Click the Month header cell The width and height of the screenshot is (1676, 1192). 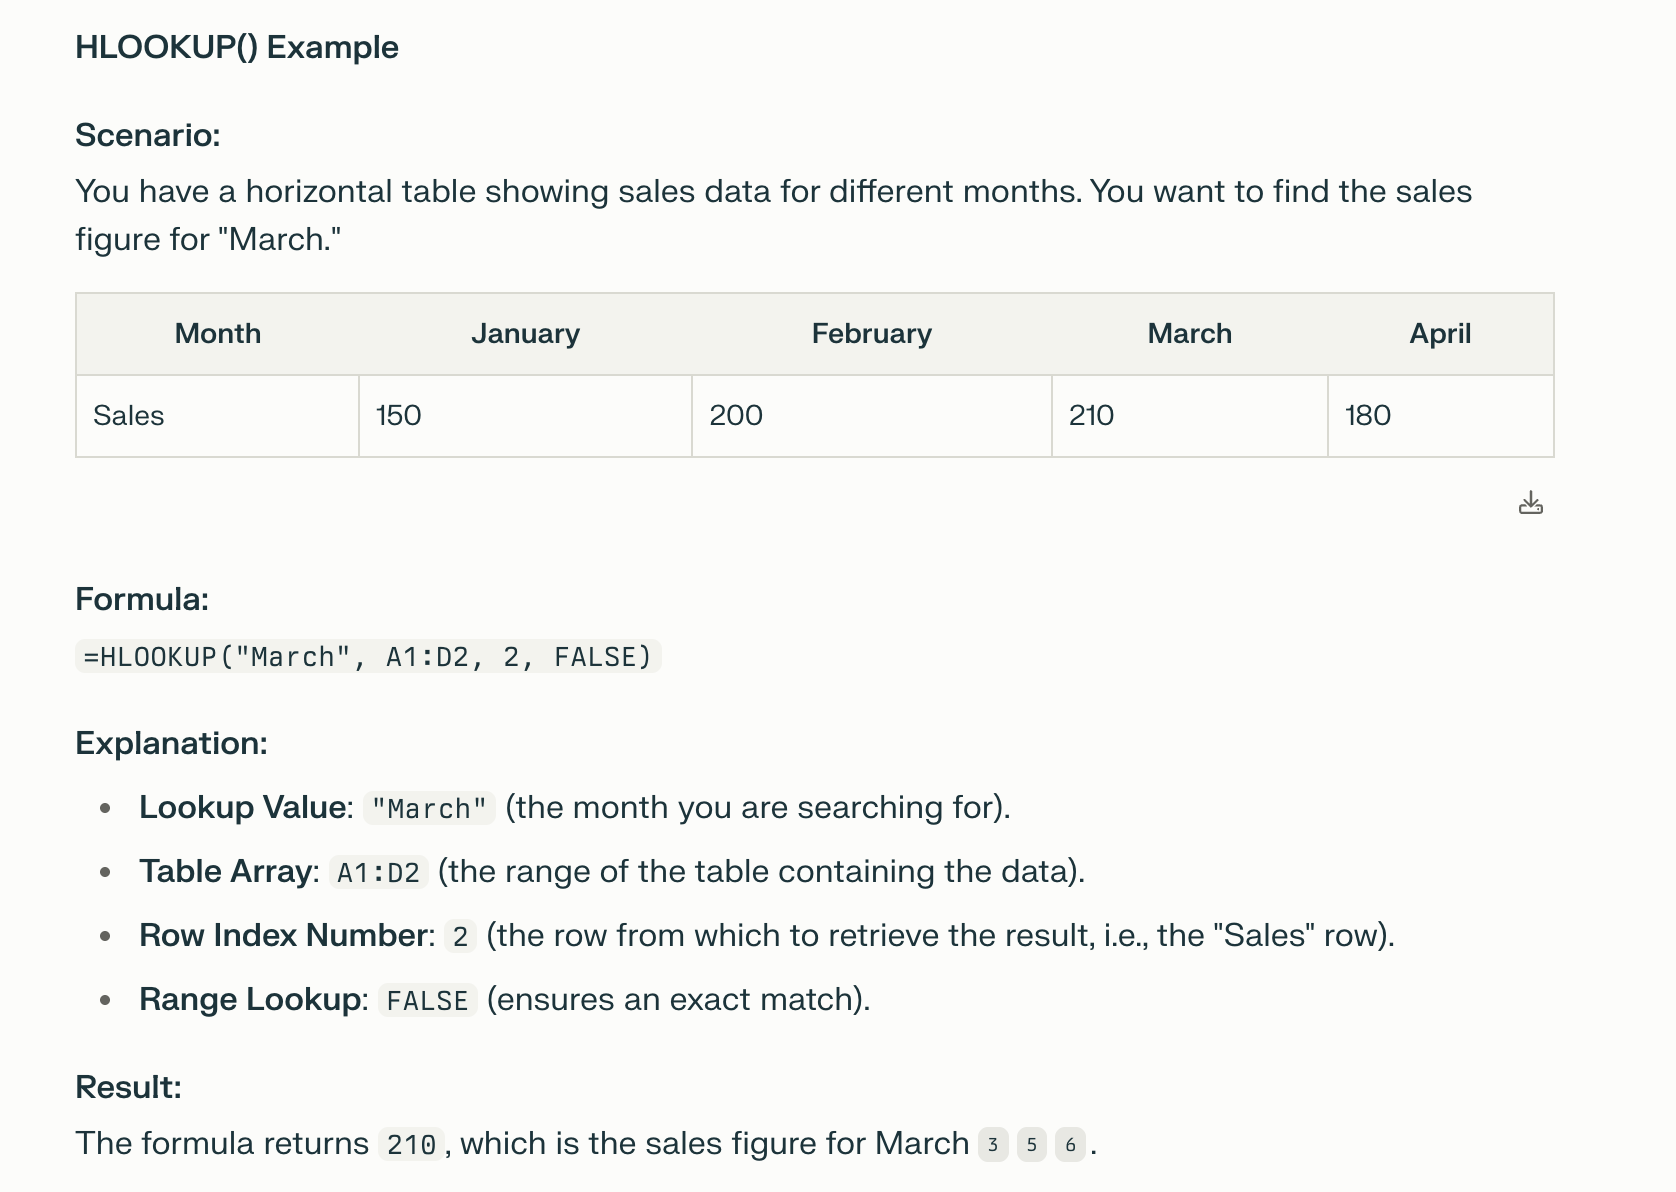tap(218, 334)
